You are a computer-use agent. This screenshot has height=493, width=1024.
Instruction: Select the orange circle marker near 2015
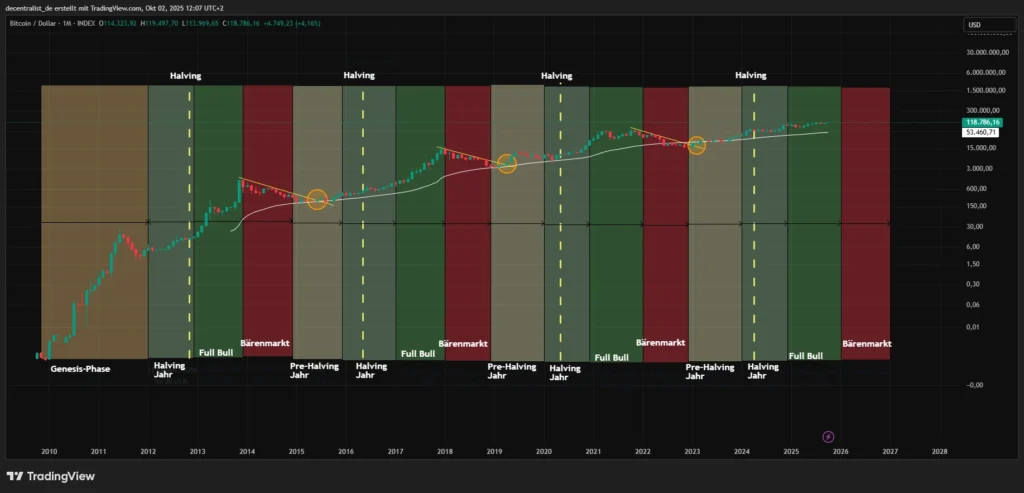[318, 200]
